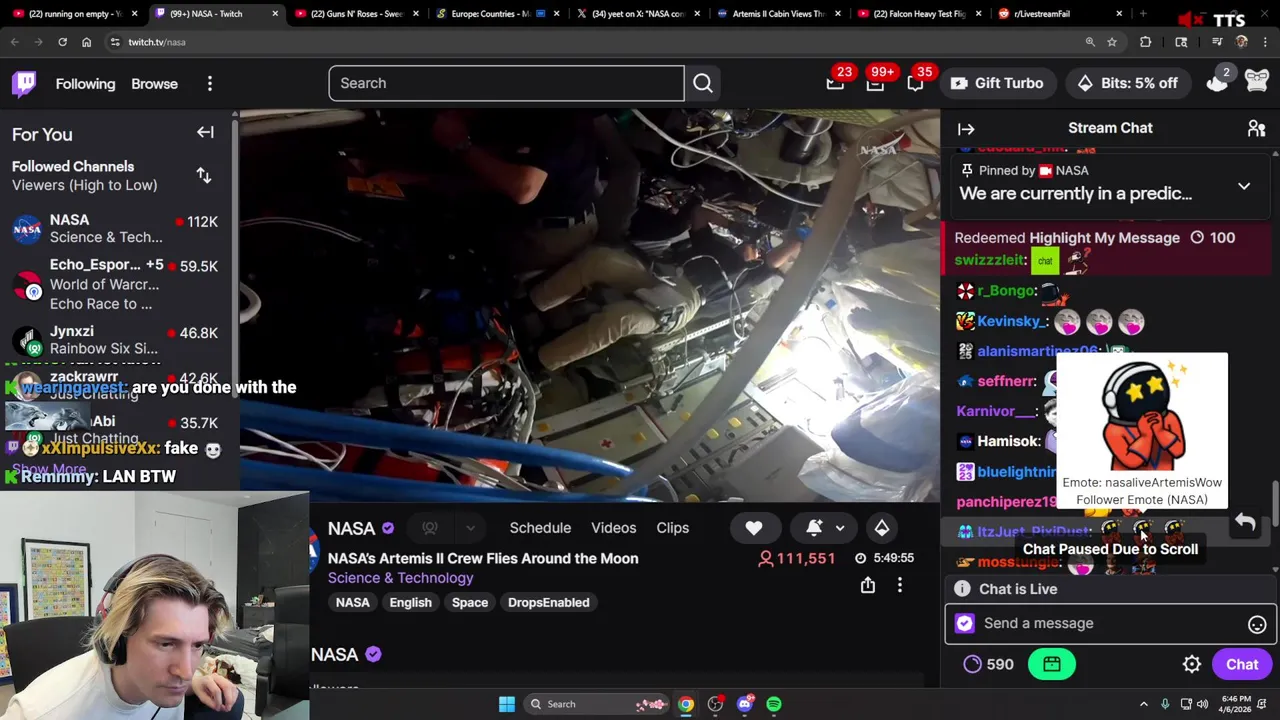Click the Chat Paused Due to Scroll banner
The height and width of the screenshot is (720, 1280).
1110,549
